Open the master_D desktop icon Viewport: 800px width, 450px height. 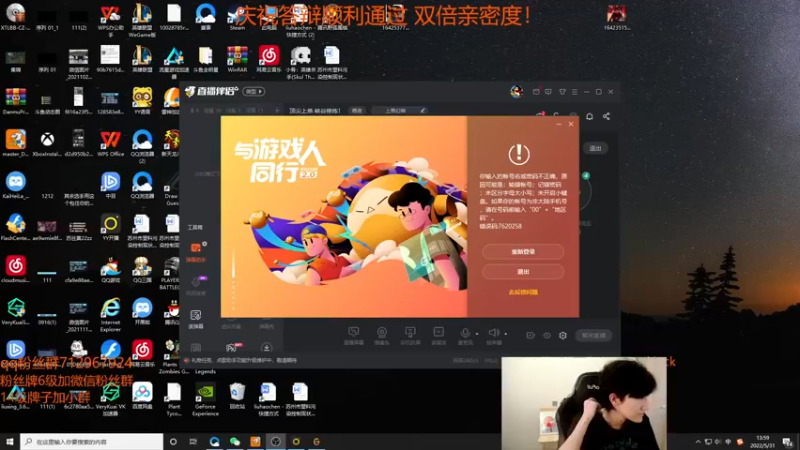point(15,143)
